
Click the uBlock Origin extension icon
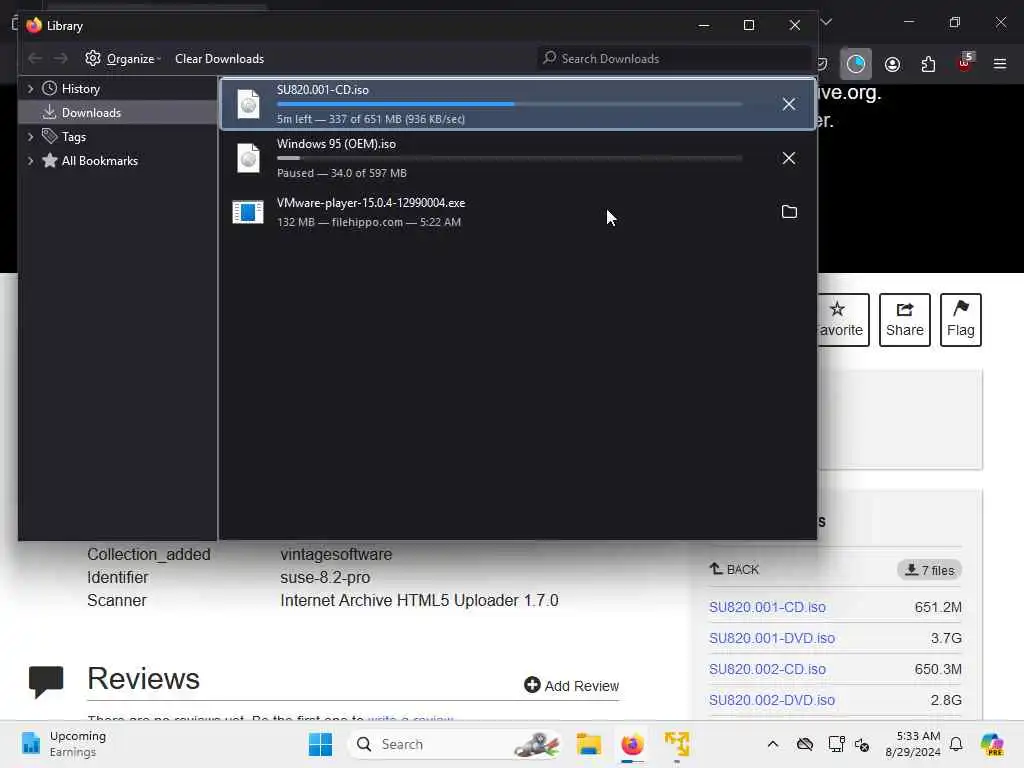965,63
